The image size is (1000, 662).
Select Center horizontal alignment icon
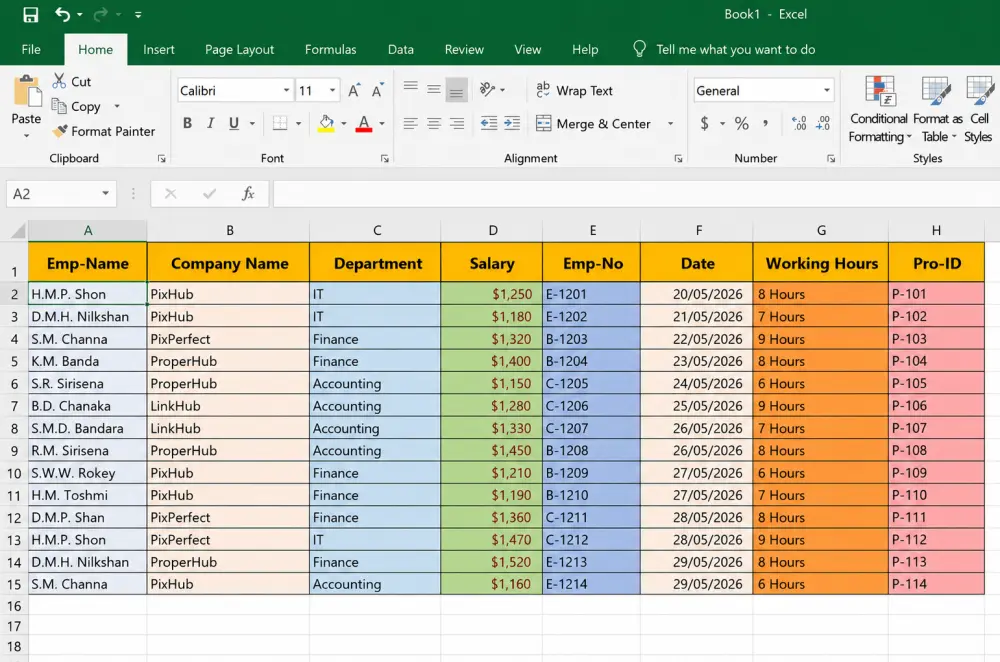(434, 123)
